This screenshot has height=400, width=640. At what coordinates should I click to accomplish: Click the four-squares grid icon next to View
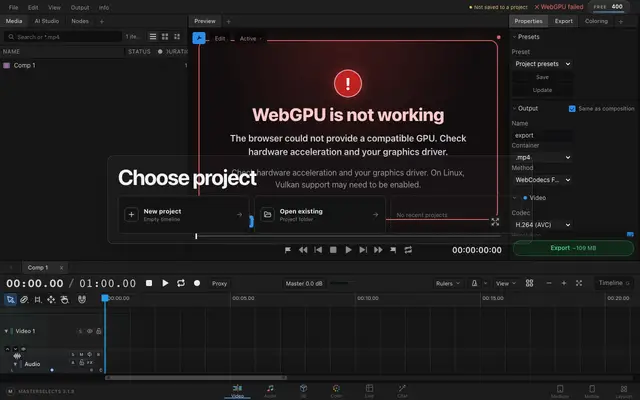pyautogui.click(x=529, y=283)
